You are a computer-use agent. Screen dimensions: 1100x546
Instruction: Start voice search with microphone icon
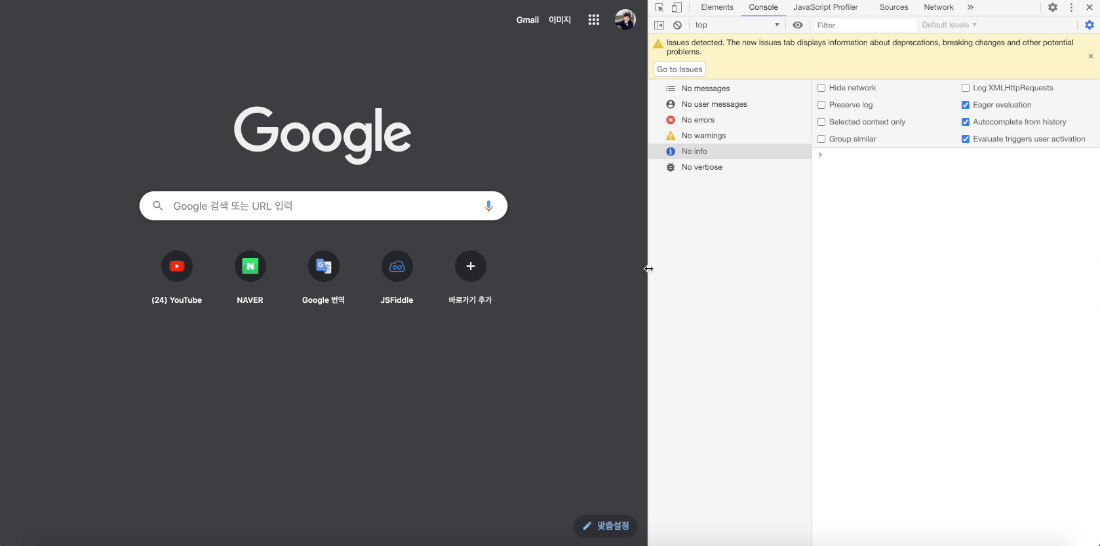tap(488, 206)
